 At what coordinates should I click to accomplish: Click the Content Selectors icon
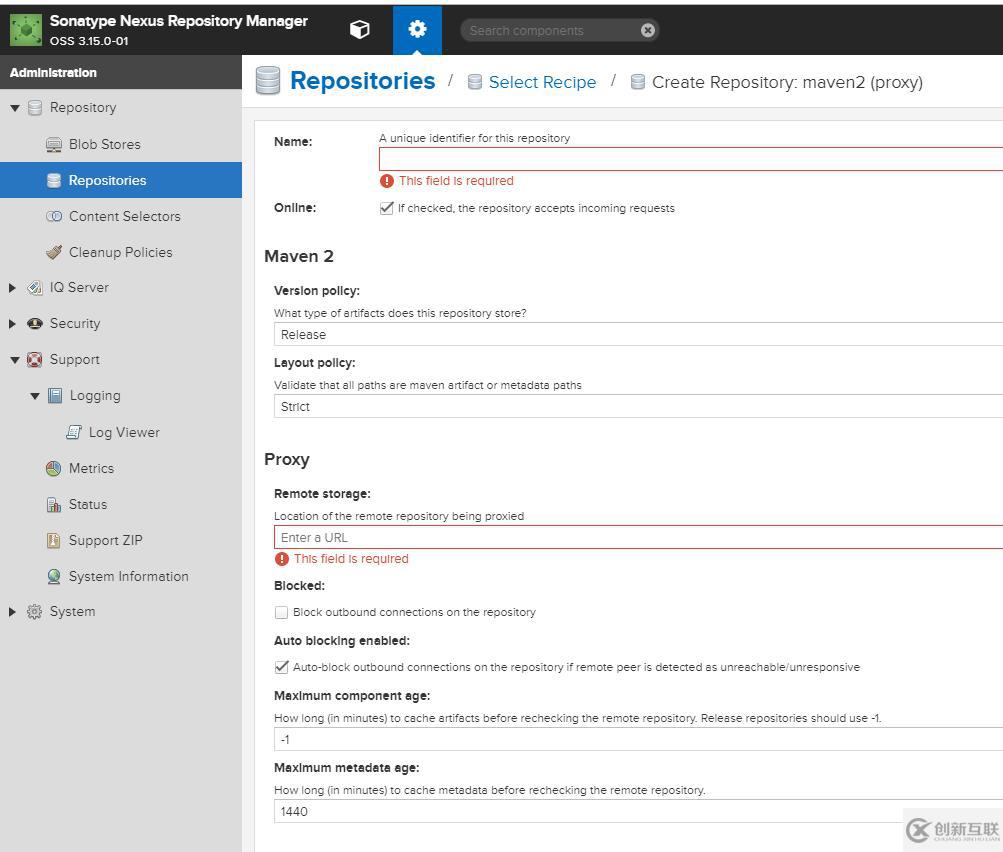coord(54,216)
